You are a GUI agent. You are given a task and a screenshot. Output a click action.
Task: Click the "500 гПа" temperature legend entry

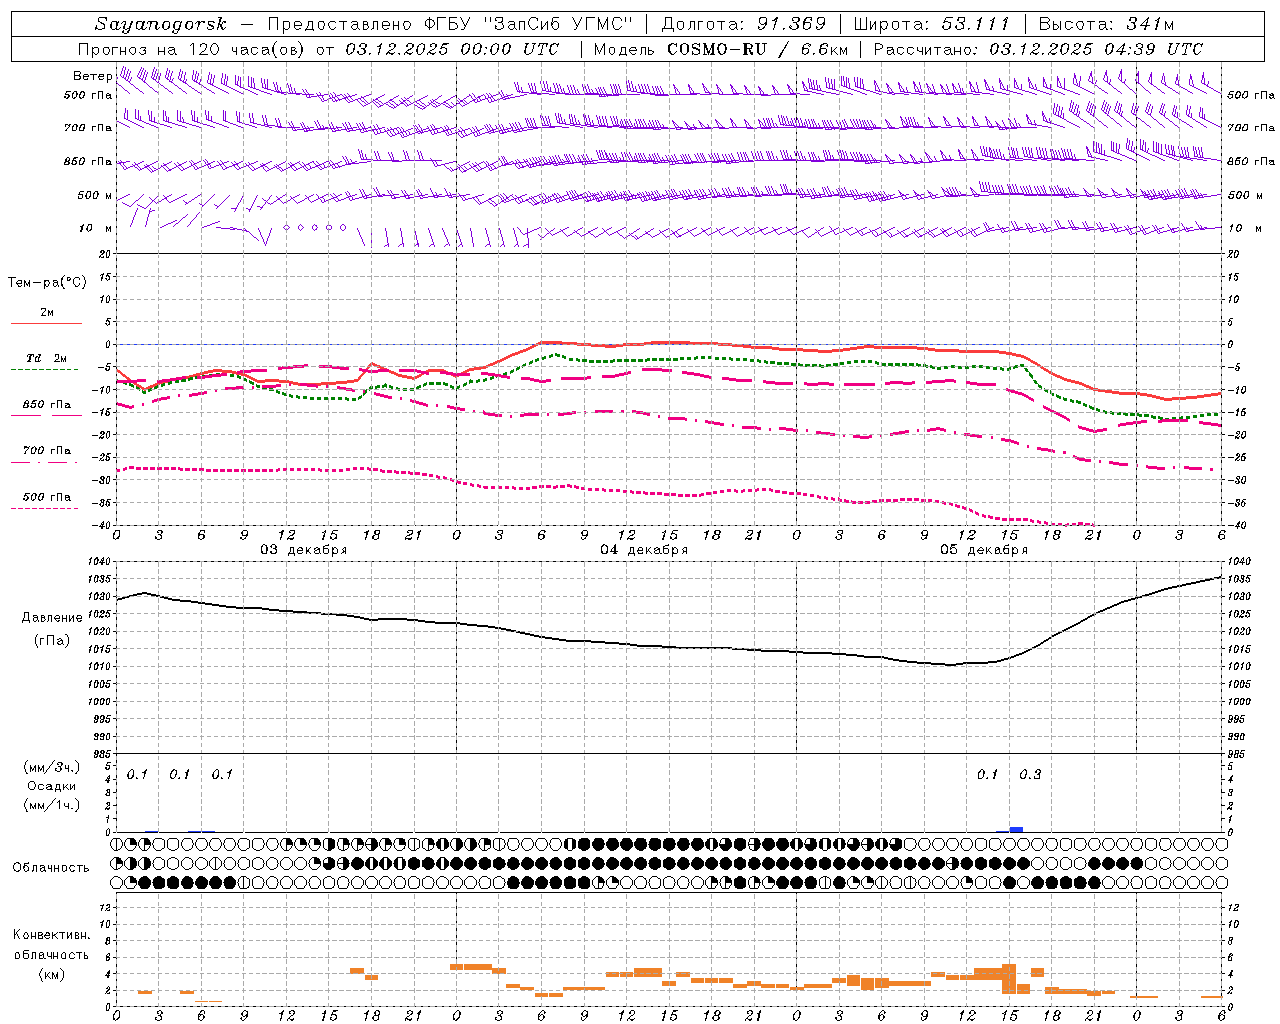[x=46, y=497]
